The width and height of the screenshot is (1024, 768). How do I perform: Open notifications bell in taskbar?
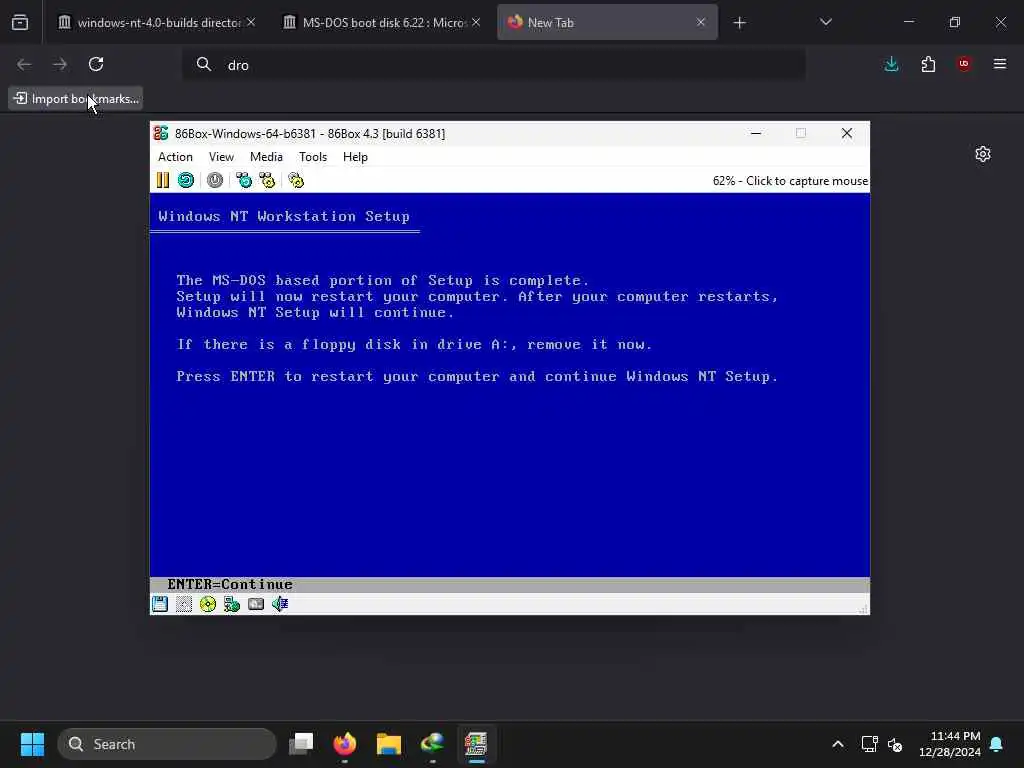point(997,744)
